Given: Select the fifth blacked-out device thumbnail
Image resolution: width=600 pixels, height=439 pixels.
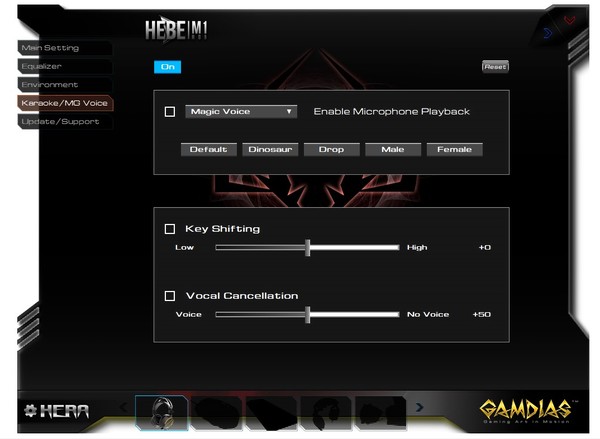Looking at the screenshot, I should pos(380,412).
